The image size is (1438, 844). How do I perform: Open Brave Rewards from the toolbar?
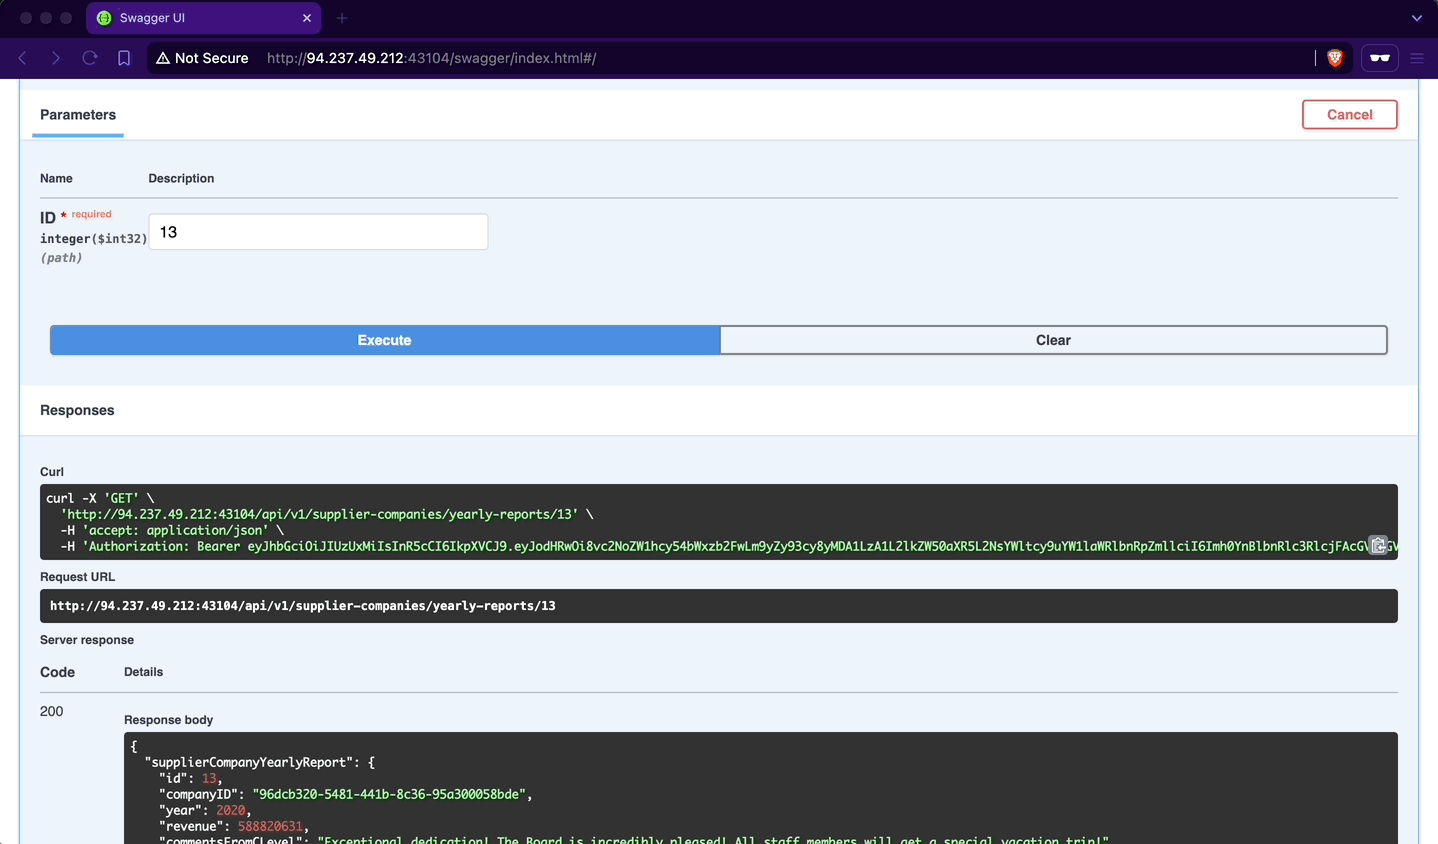point(1379,58)
